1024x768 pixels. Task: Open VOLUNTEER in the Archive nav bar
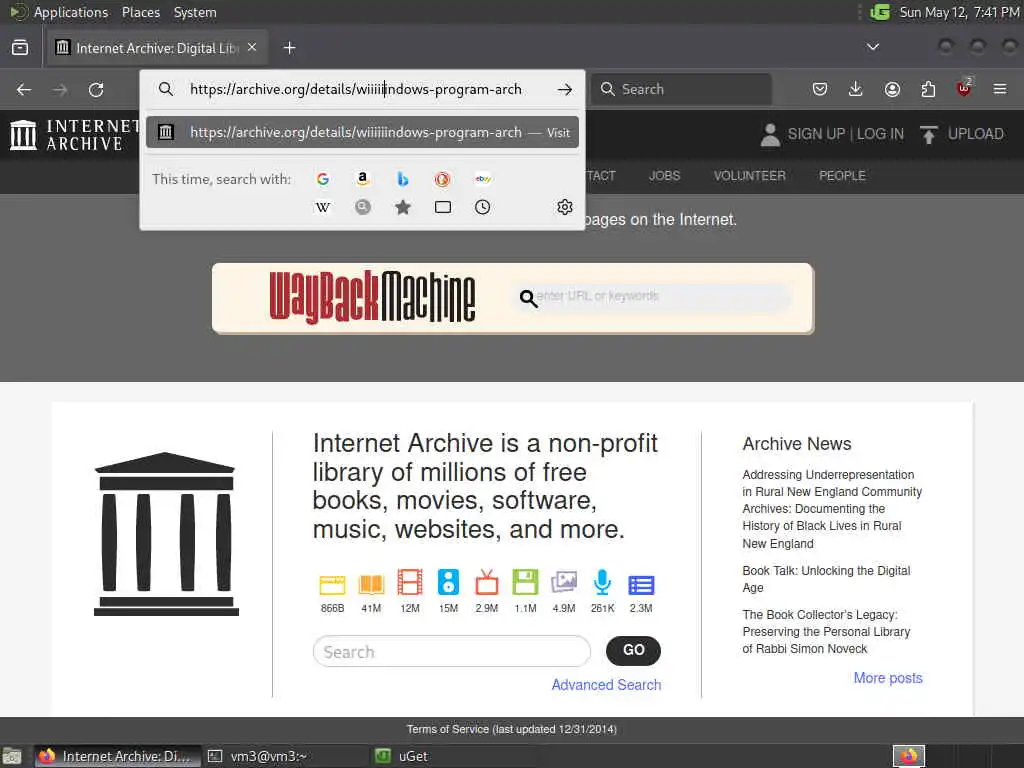[x=749, y=176]
